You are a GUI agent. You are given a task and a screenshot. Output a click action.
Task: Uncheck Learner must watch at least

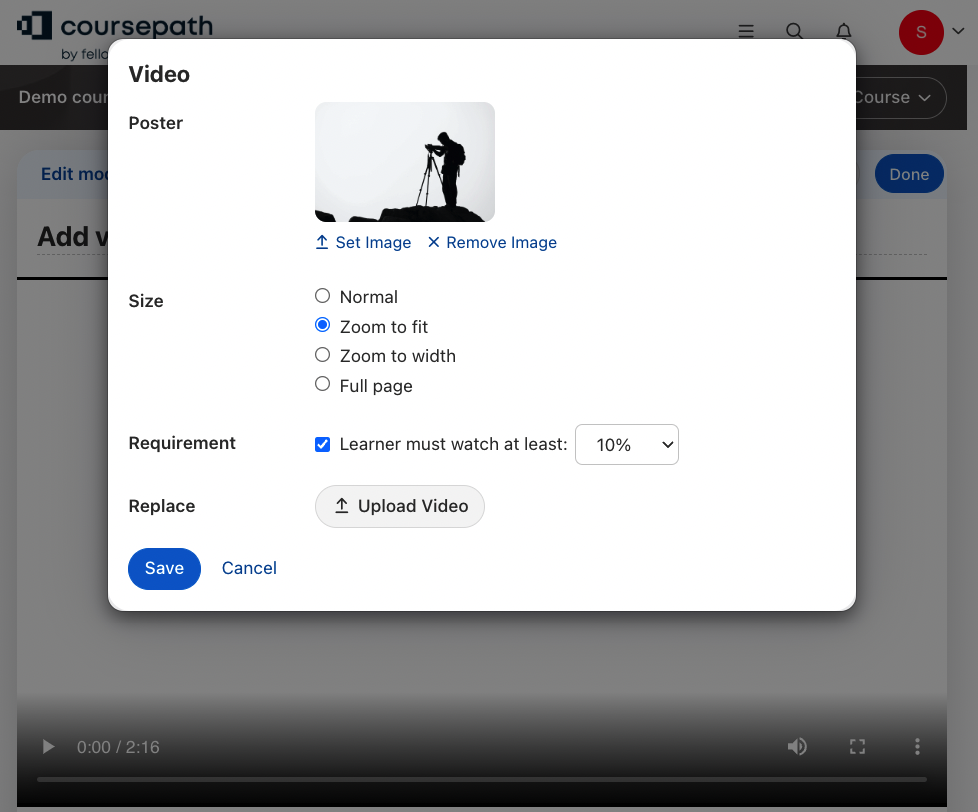[322, 444]
